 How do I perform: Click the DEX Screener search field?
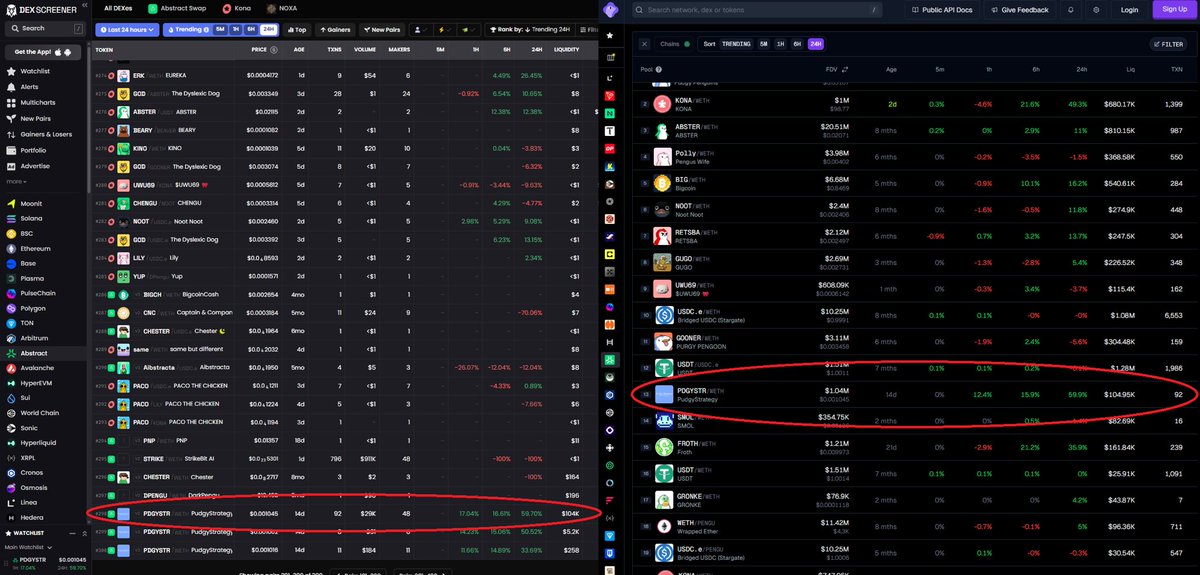(x=44, y=28)
